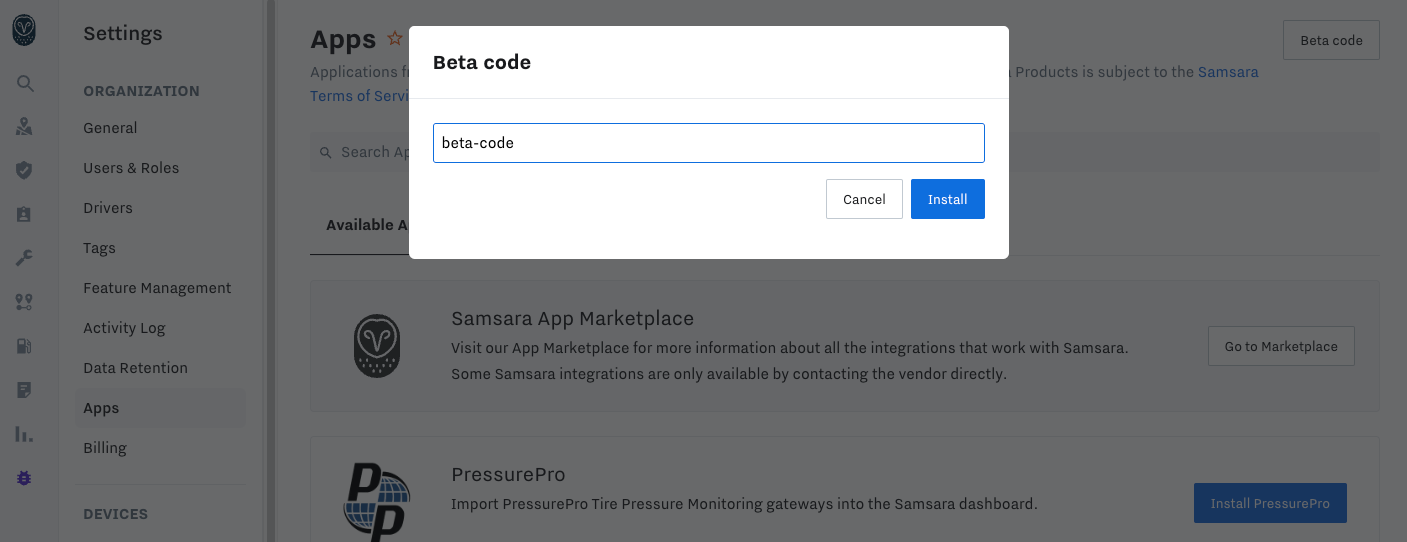This screenshot has height=542, width=1407.
Task: Click the Samsara App Marketplace heading
Action: coord(572,319)
